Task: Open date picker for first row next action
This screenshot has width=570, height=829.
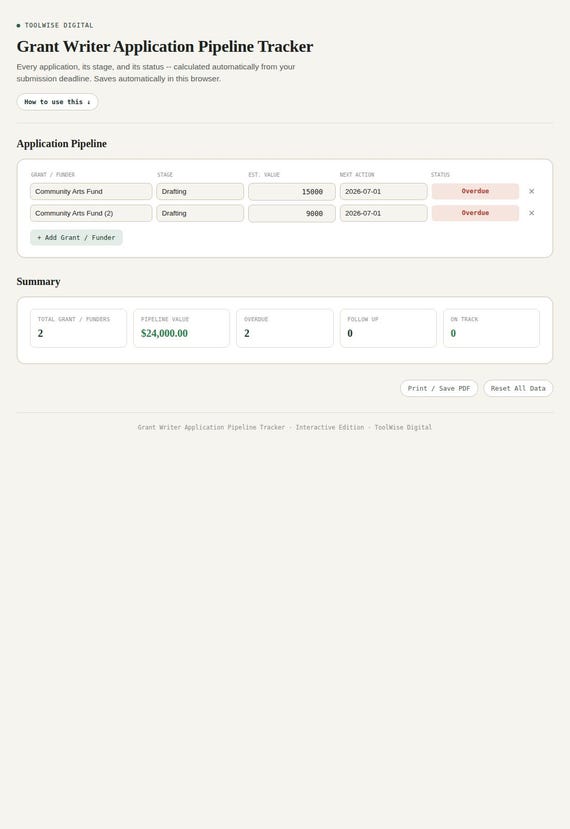Action: click(383, 191)
